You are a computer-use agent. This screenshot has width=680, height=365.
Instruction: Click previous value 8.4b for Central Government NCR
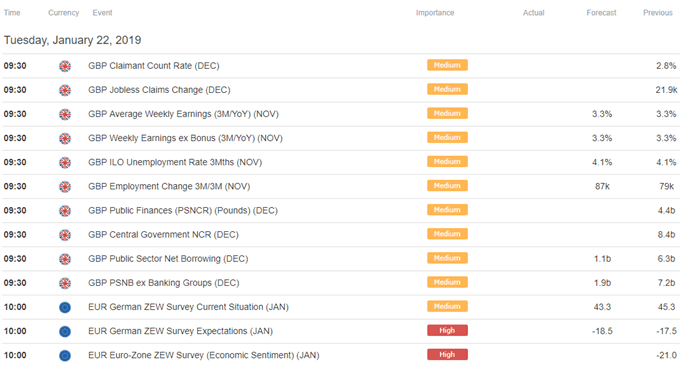[667, 235]
